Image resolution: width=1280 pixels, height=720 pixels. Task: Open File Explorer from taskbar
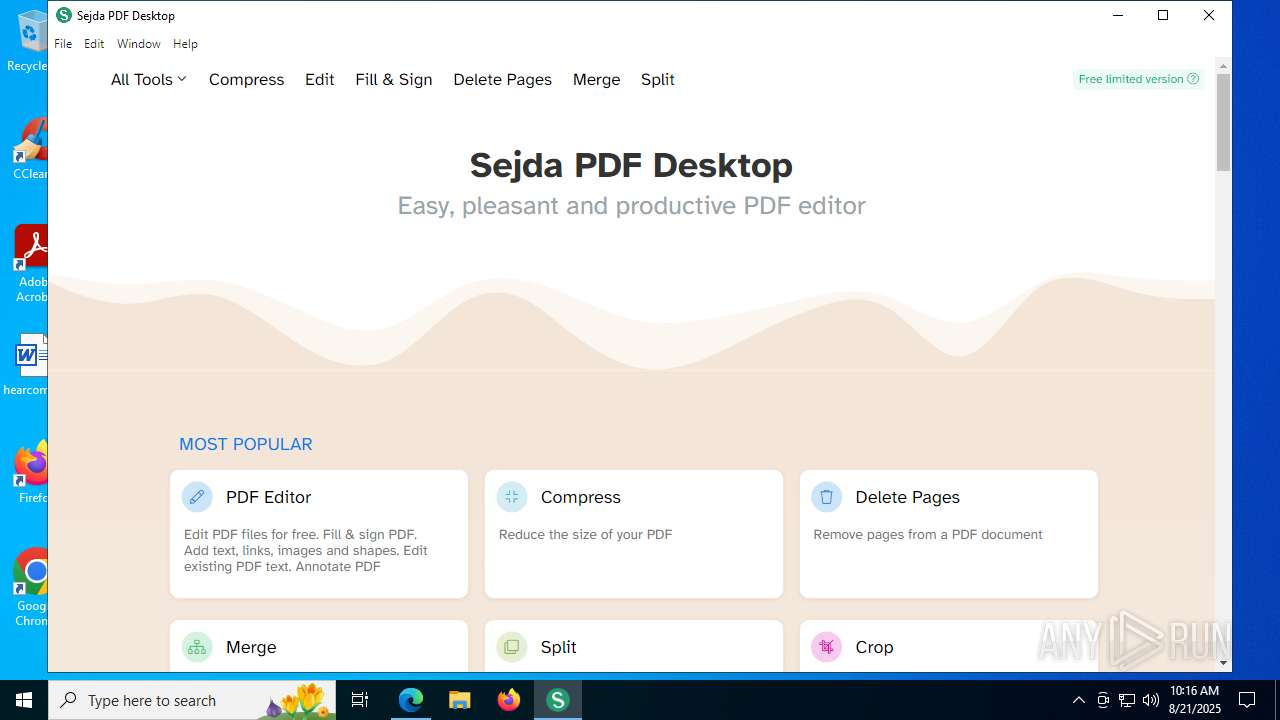coord(459,700)
